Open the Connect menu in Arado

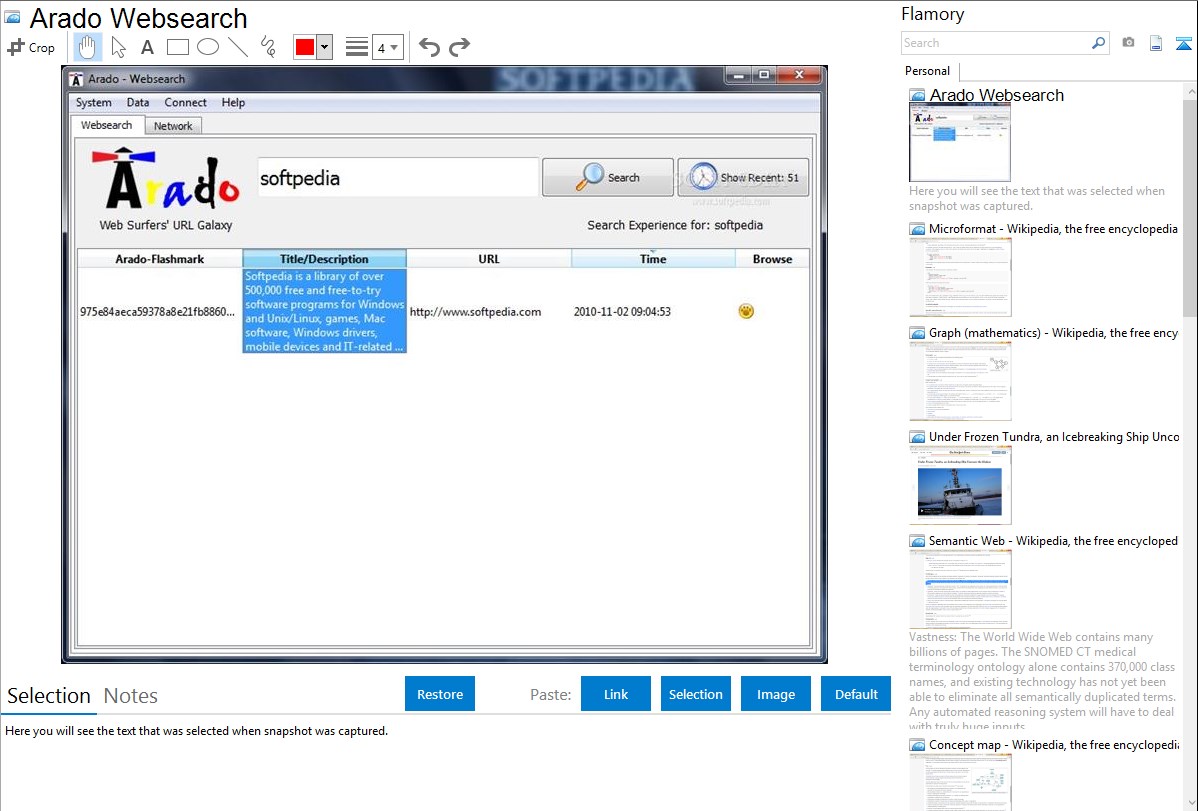pyautogui.click(x=185, y=102)
